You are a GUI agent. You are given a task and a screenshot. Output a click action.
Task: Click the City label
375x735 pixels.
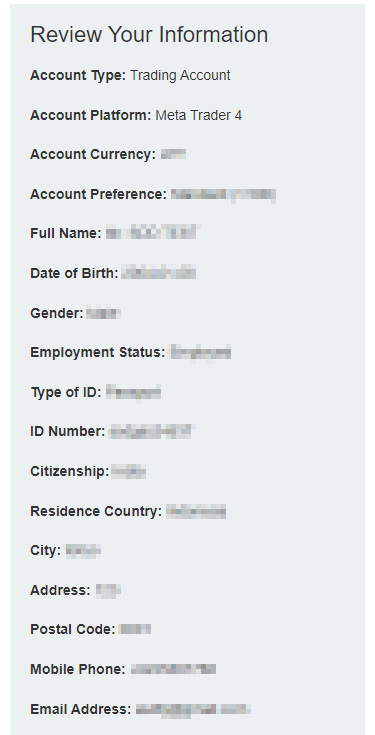pos(45,551)
